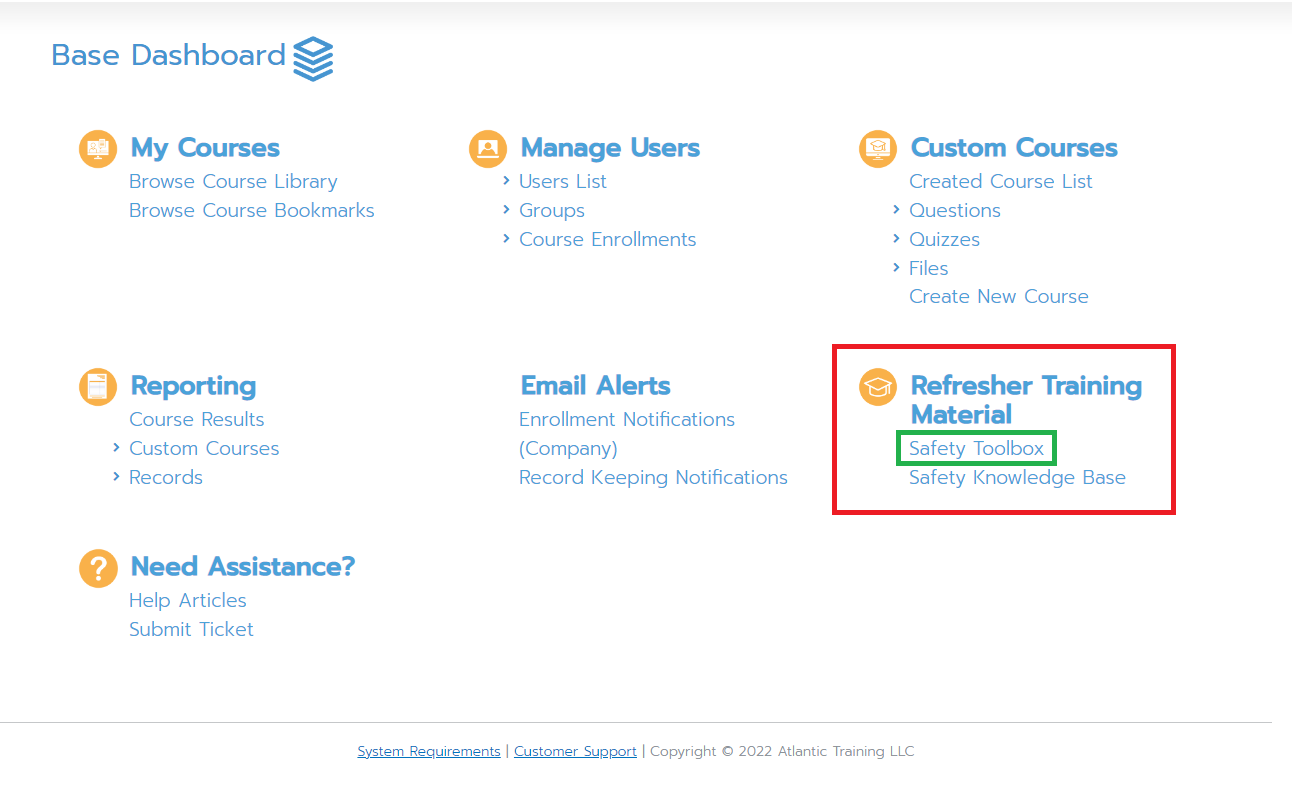Expand the Users List chevron

[x=507, y=180]
